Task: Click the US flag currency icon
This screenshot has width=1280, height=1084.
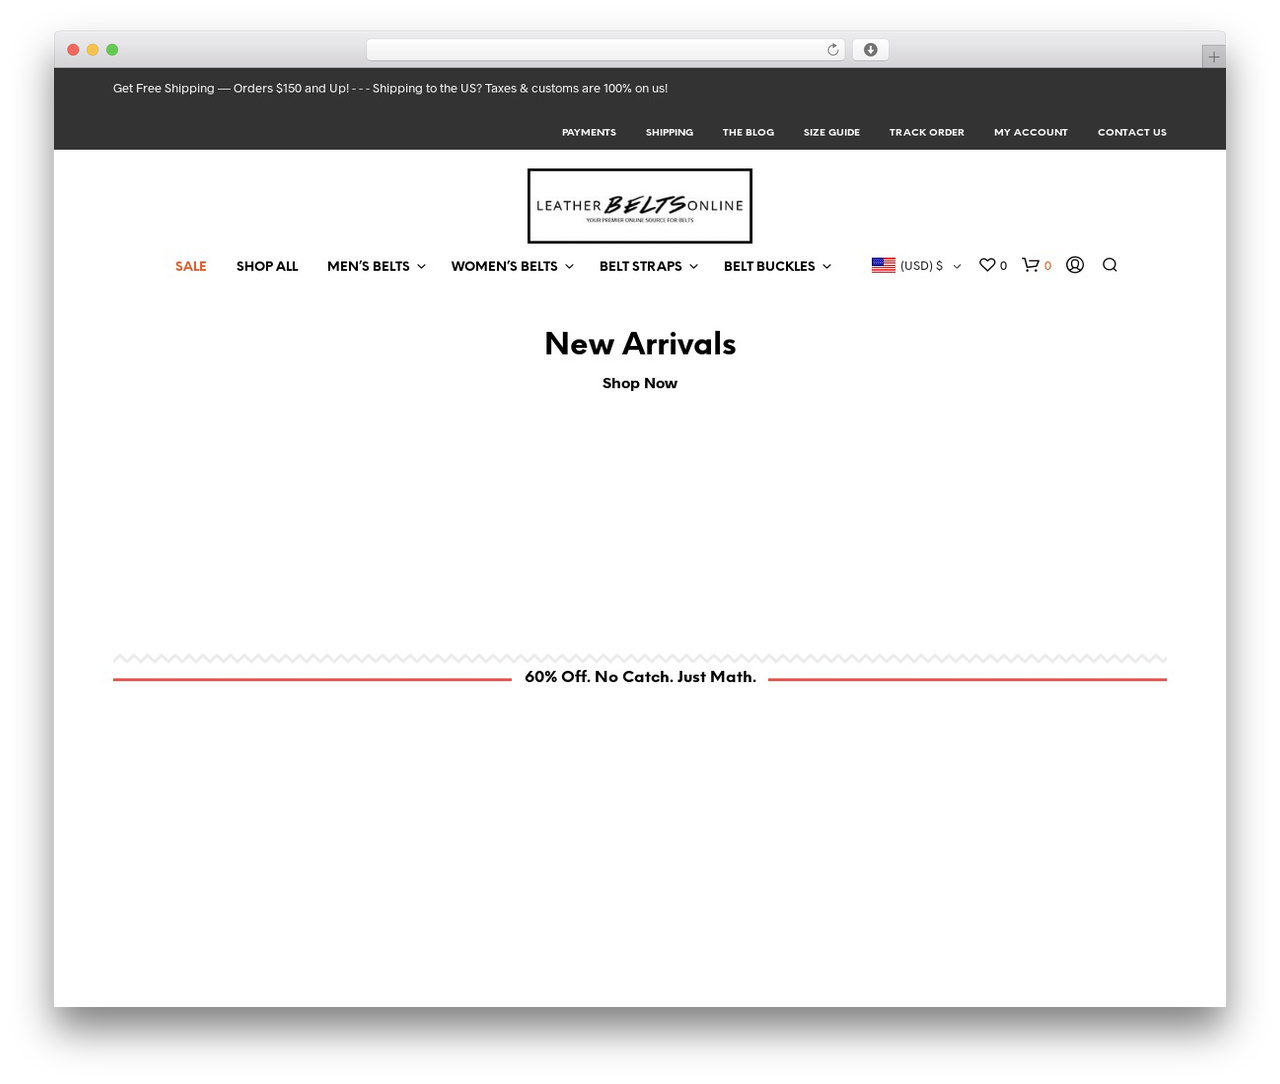Action: pyautogui.click(x=883, y=266)
